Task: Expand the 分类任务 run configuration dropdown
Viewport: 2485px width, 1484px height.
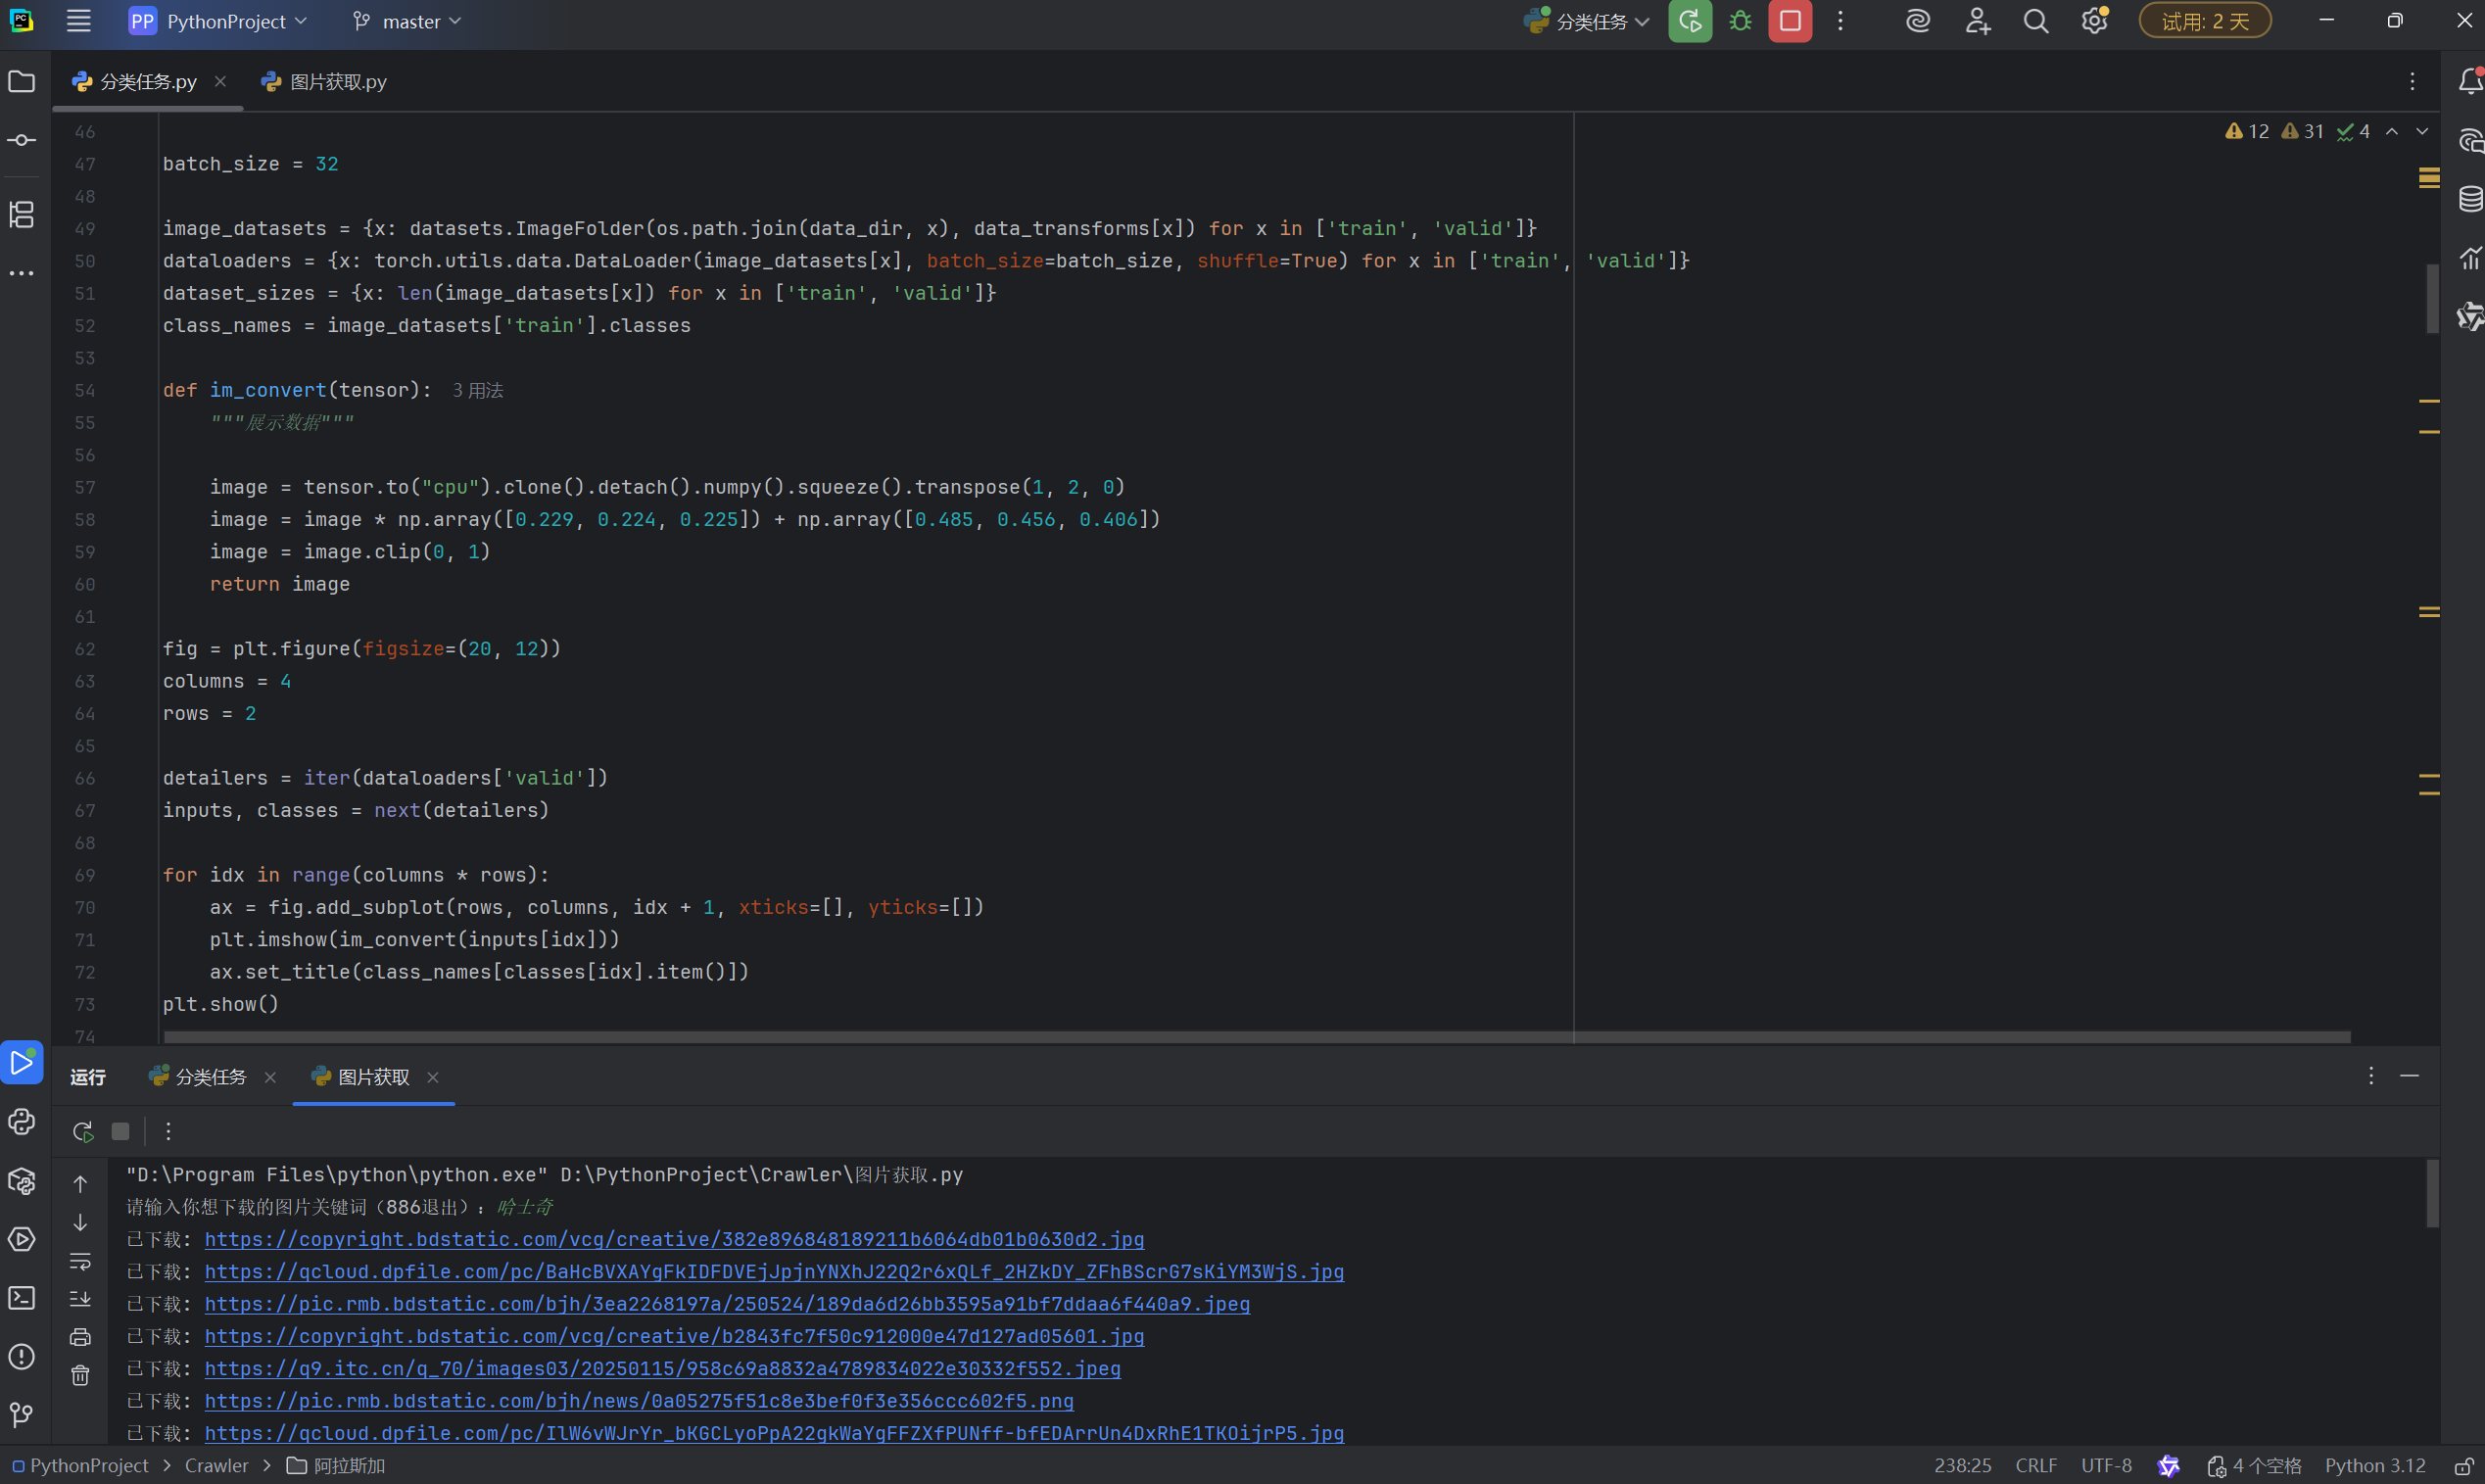Action: tap(1588, 22)
